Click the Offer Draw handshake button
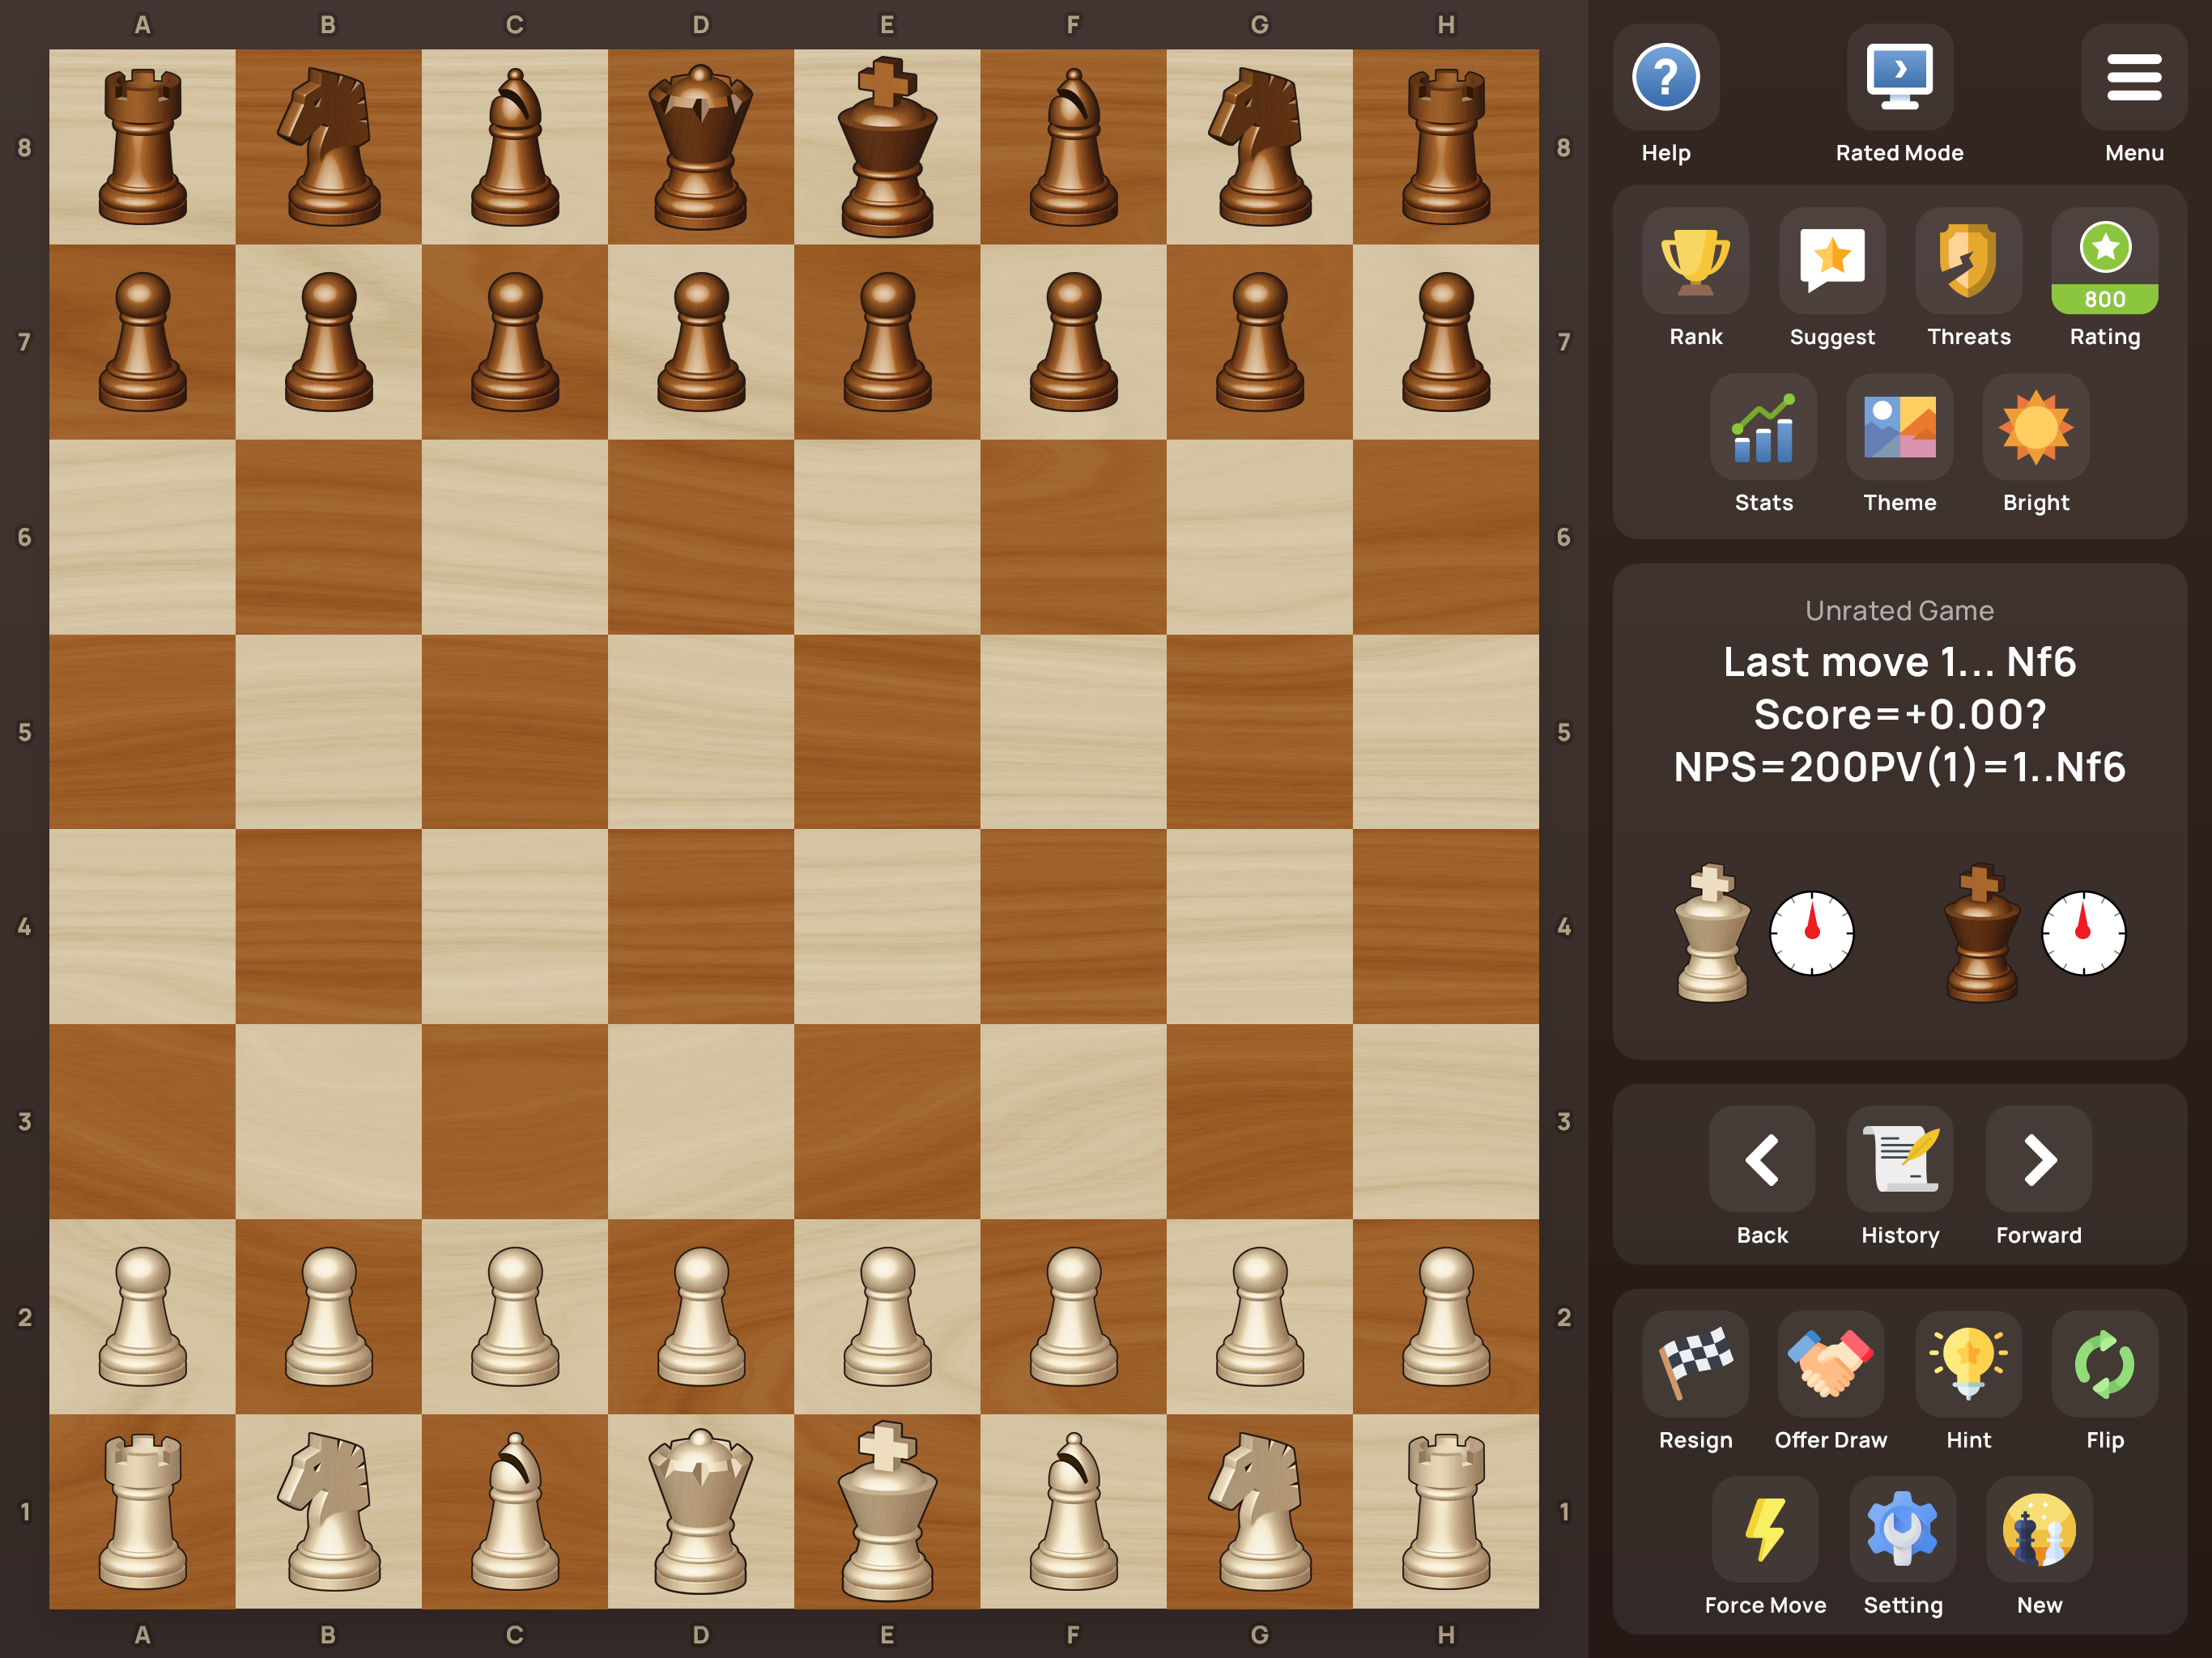Viewport: 2212px width, 1658px height. [x=1830, y=1364]
